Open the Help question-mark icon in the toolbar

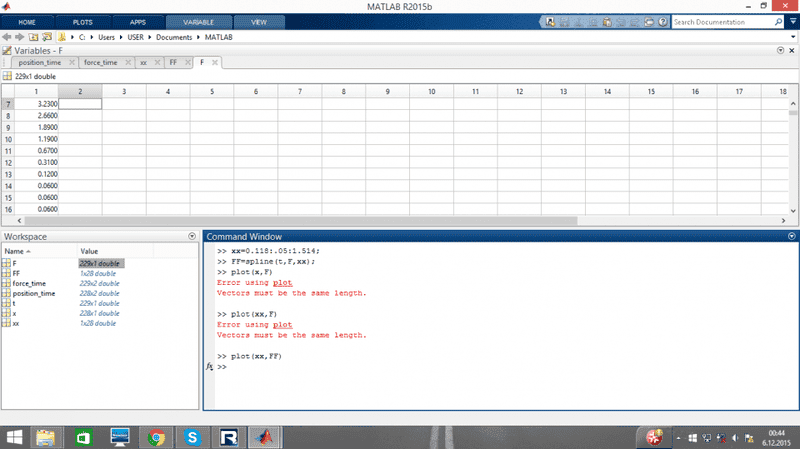click(x=662, y=22)
